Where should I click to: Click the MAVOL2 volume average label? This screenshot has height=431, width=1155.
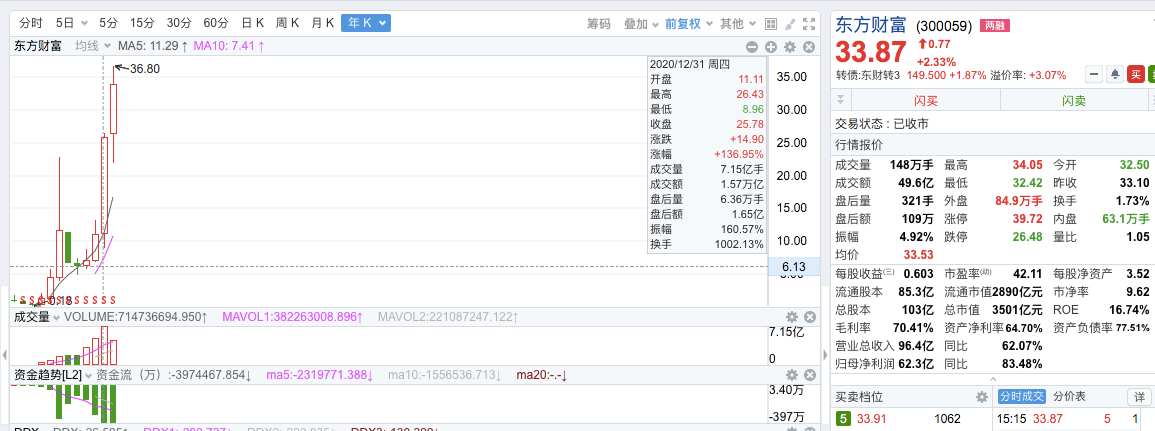click(x=448, y=318)
